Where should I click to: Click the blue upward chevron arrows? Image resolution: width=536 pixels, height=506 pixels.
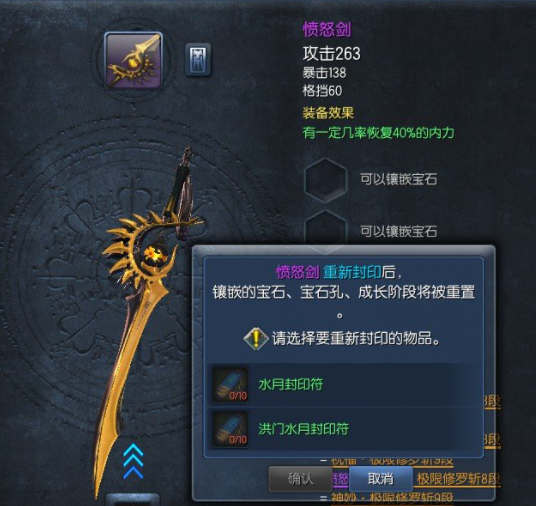[x=133, y=462]
